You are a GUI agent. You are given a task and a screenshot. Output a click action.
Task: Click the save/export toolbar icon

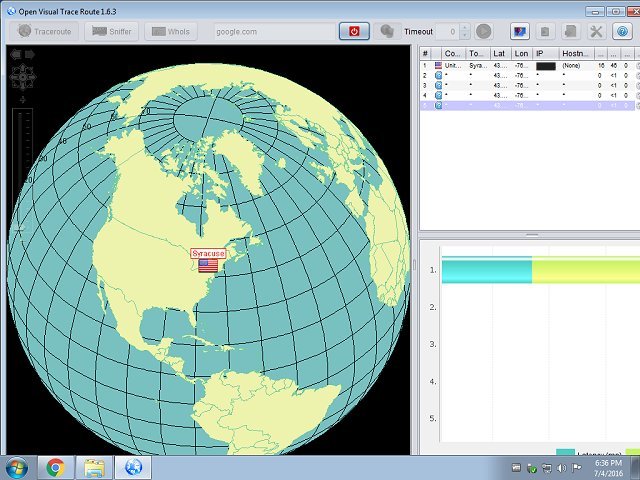tap(571, 31)
